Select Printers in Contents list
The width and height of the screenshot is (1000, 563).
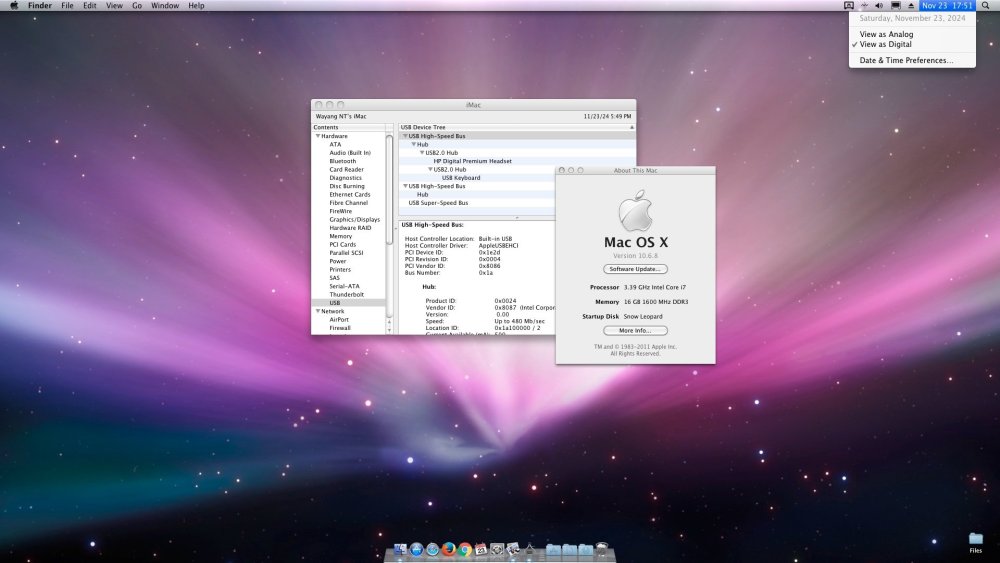[x=340, y=269]
